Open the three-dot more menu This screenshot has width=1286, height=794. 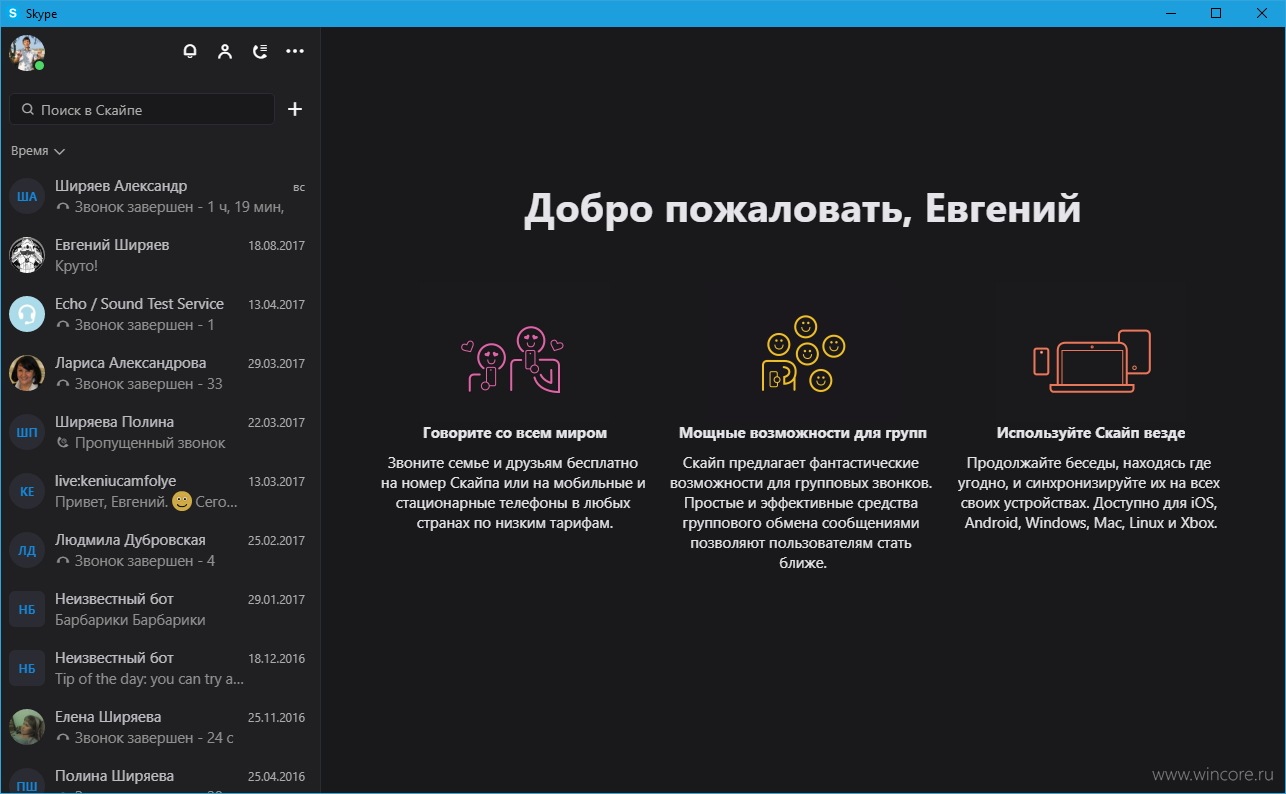[295, 51]
